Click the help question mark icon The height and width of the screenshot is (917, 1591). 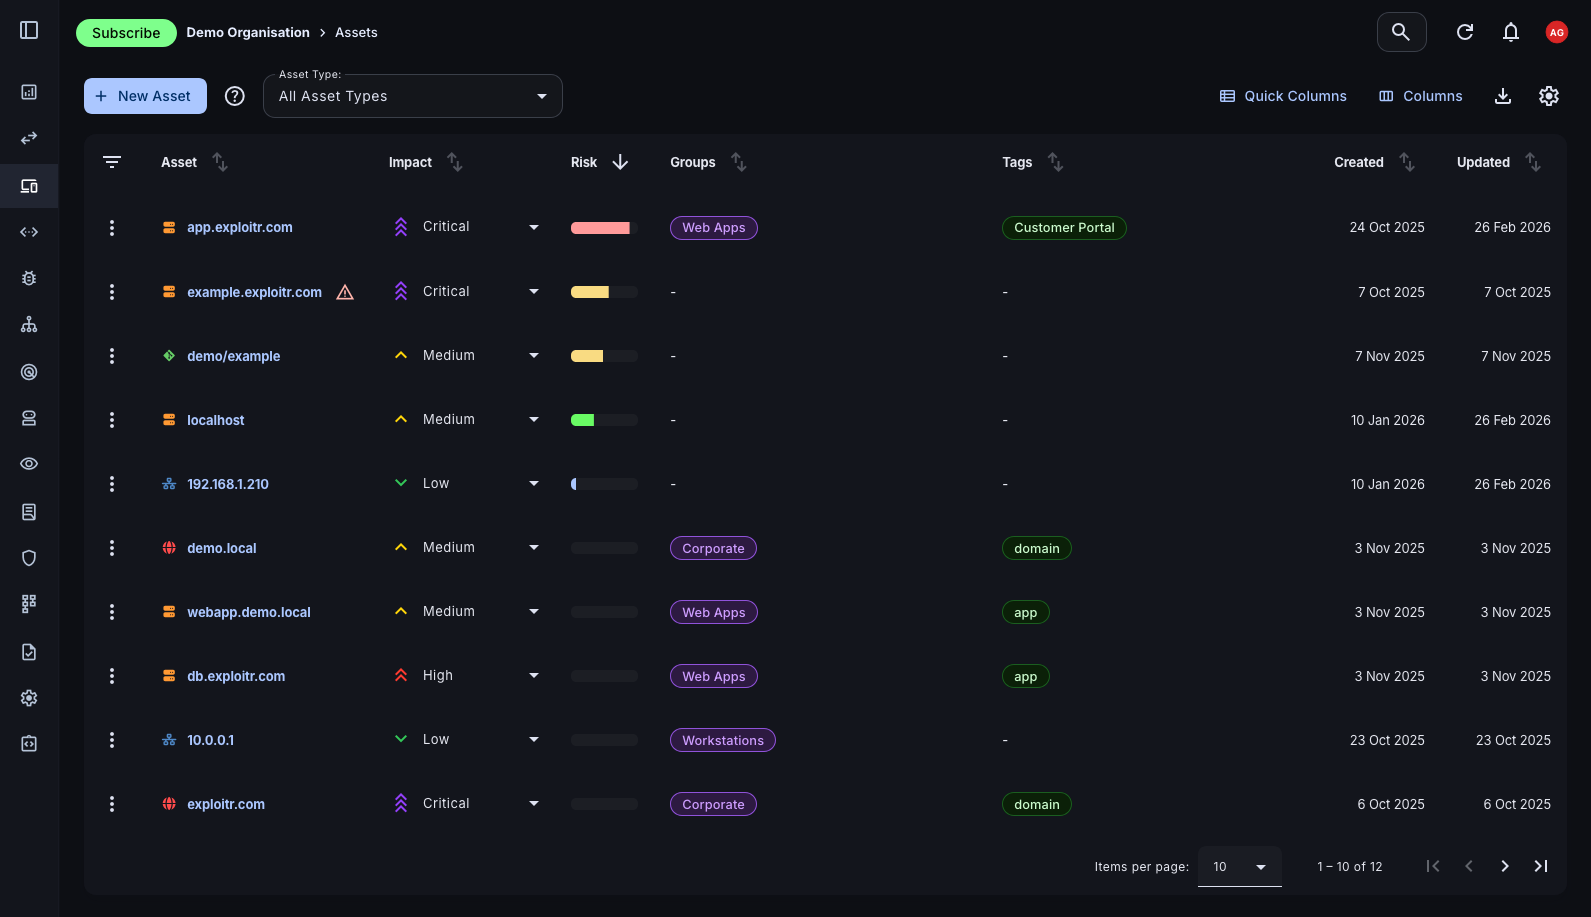coord(235,96)
